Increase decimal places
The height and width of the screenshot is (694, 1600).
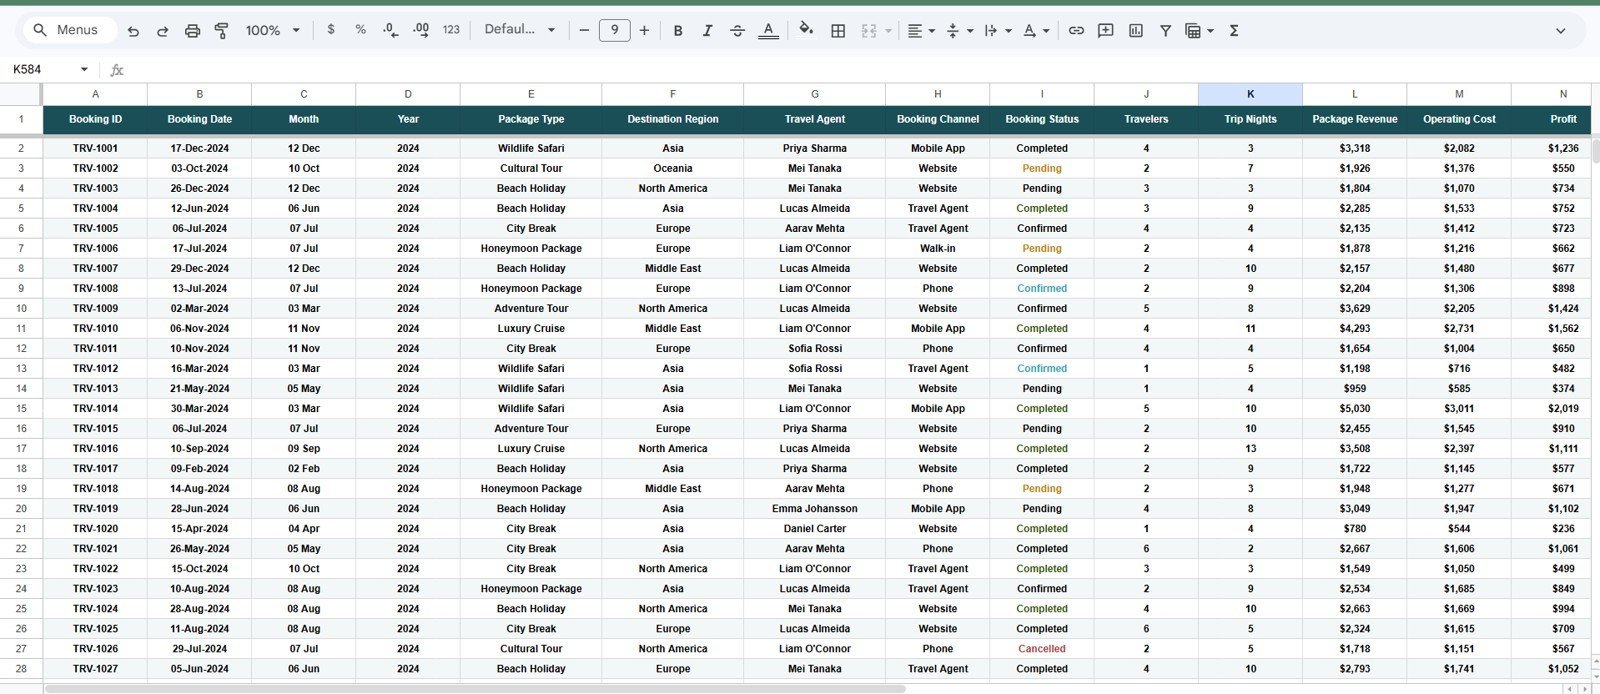(x=421, y=30)
